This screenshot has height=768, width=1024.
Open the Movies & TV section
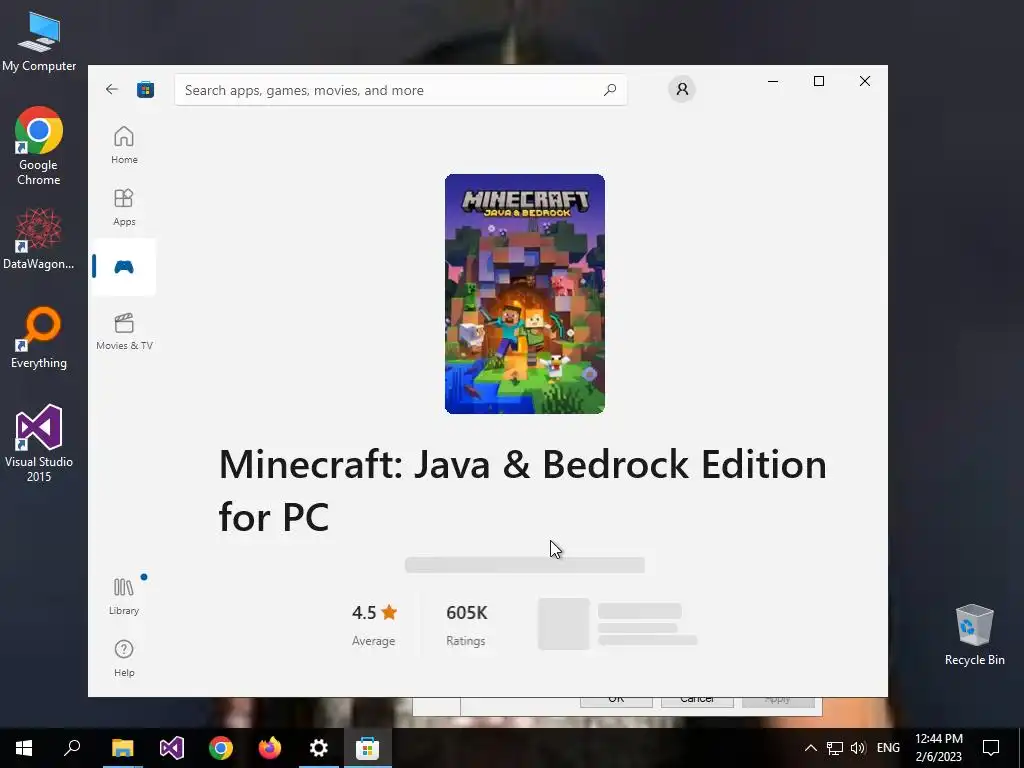(x=124, y=331)
